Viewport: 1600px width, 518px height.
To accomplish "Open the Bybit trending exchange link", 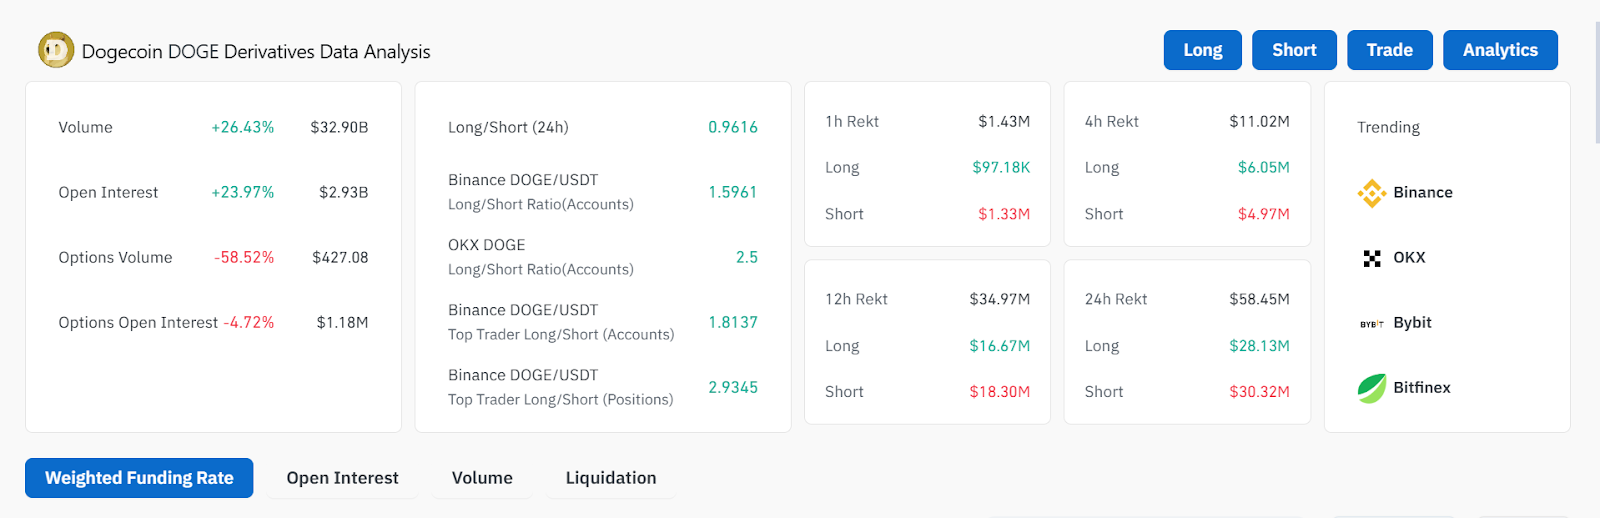I will tap(1412, 323).
